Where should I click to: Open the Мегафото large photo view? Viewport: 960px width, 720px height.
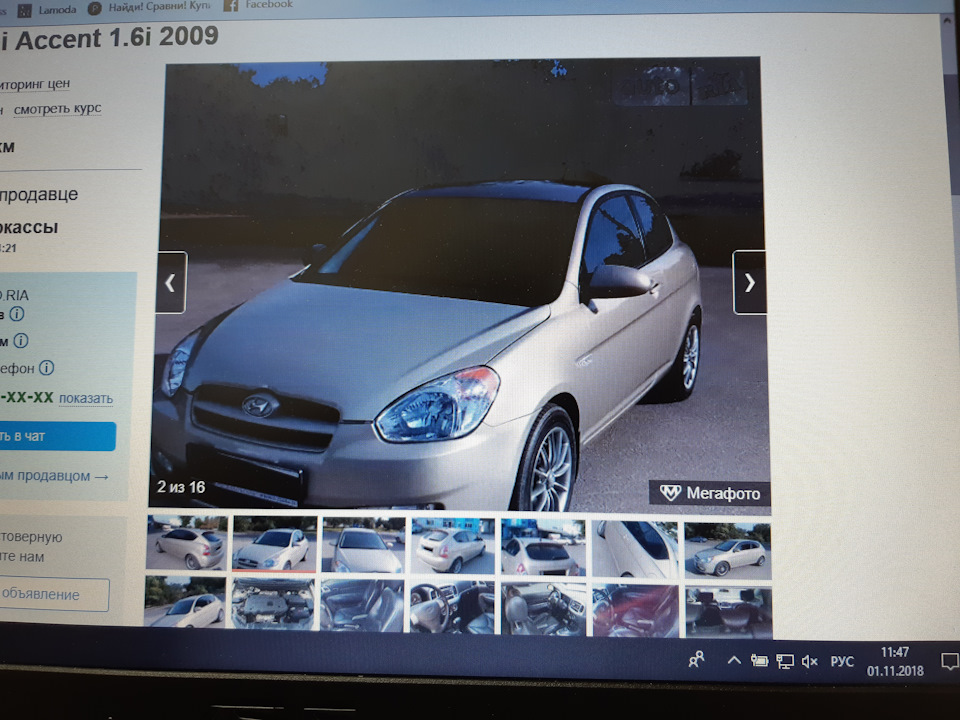[710, 493]
